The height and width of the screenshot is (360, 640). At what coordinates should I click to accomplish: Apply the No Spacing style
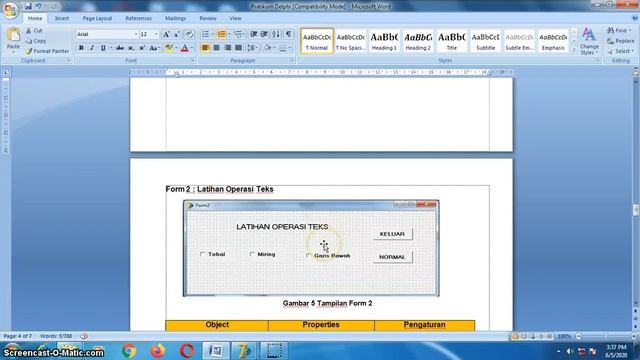351,41
